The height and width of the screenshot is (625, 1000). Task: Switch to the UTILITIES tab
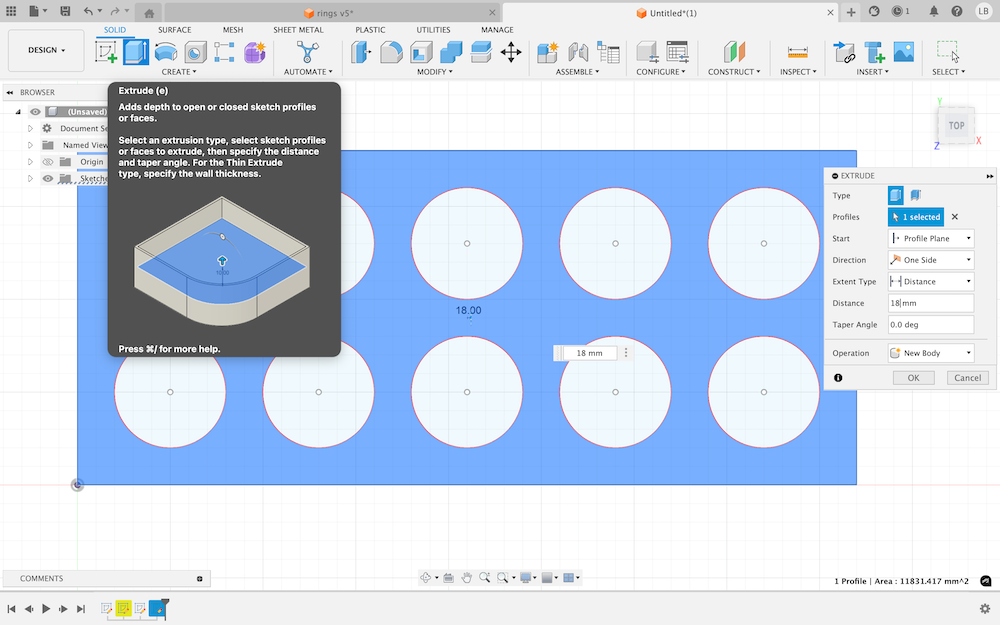[x=434, y=30]
